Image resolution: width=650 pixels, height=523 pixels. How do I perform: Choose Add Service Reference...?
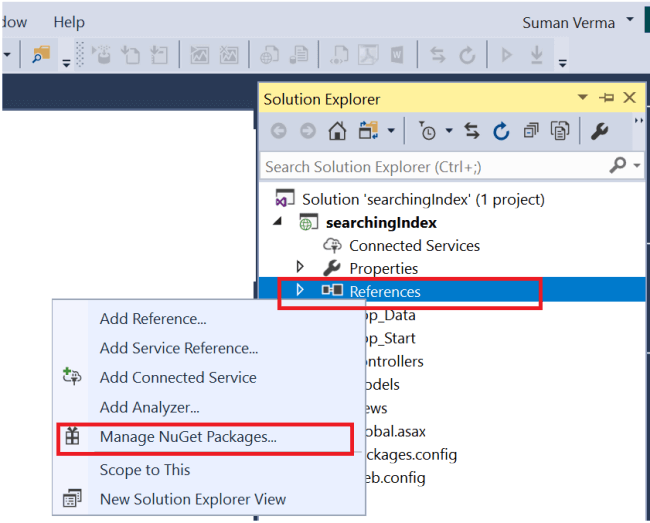pos(178,349)
